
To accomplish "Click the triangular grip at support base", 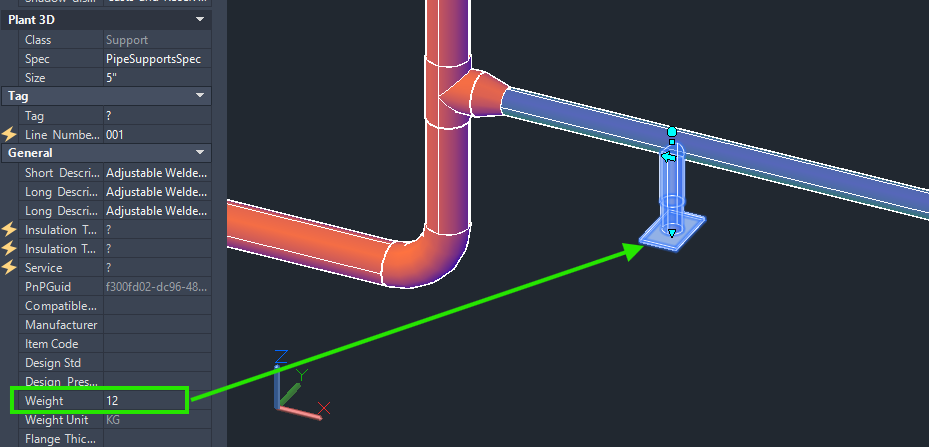I will point(672,234).
